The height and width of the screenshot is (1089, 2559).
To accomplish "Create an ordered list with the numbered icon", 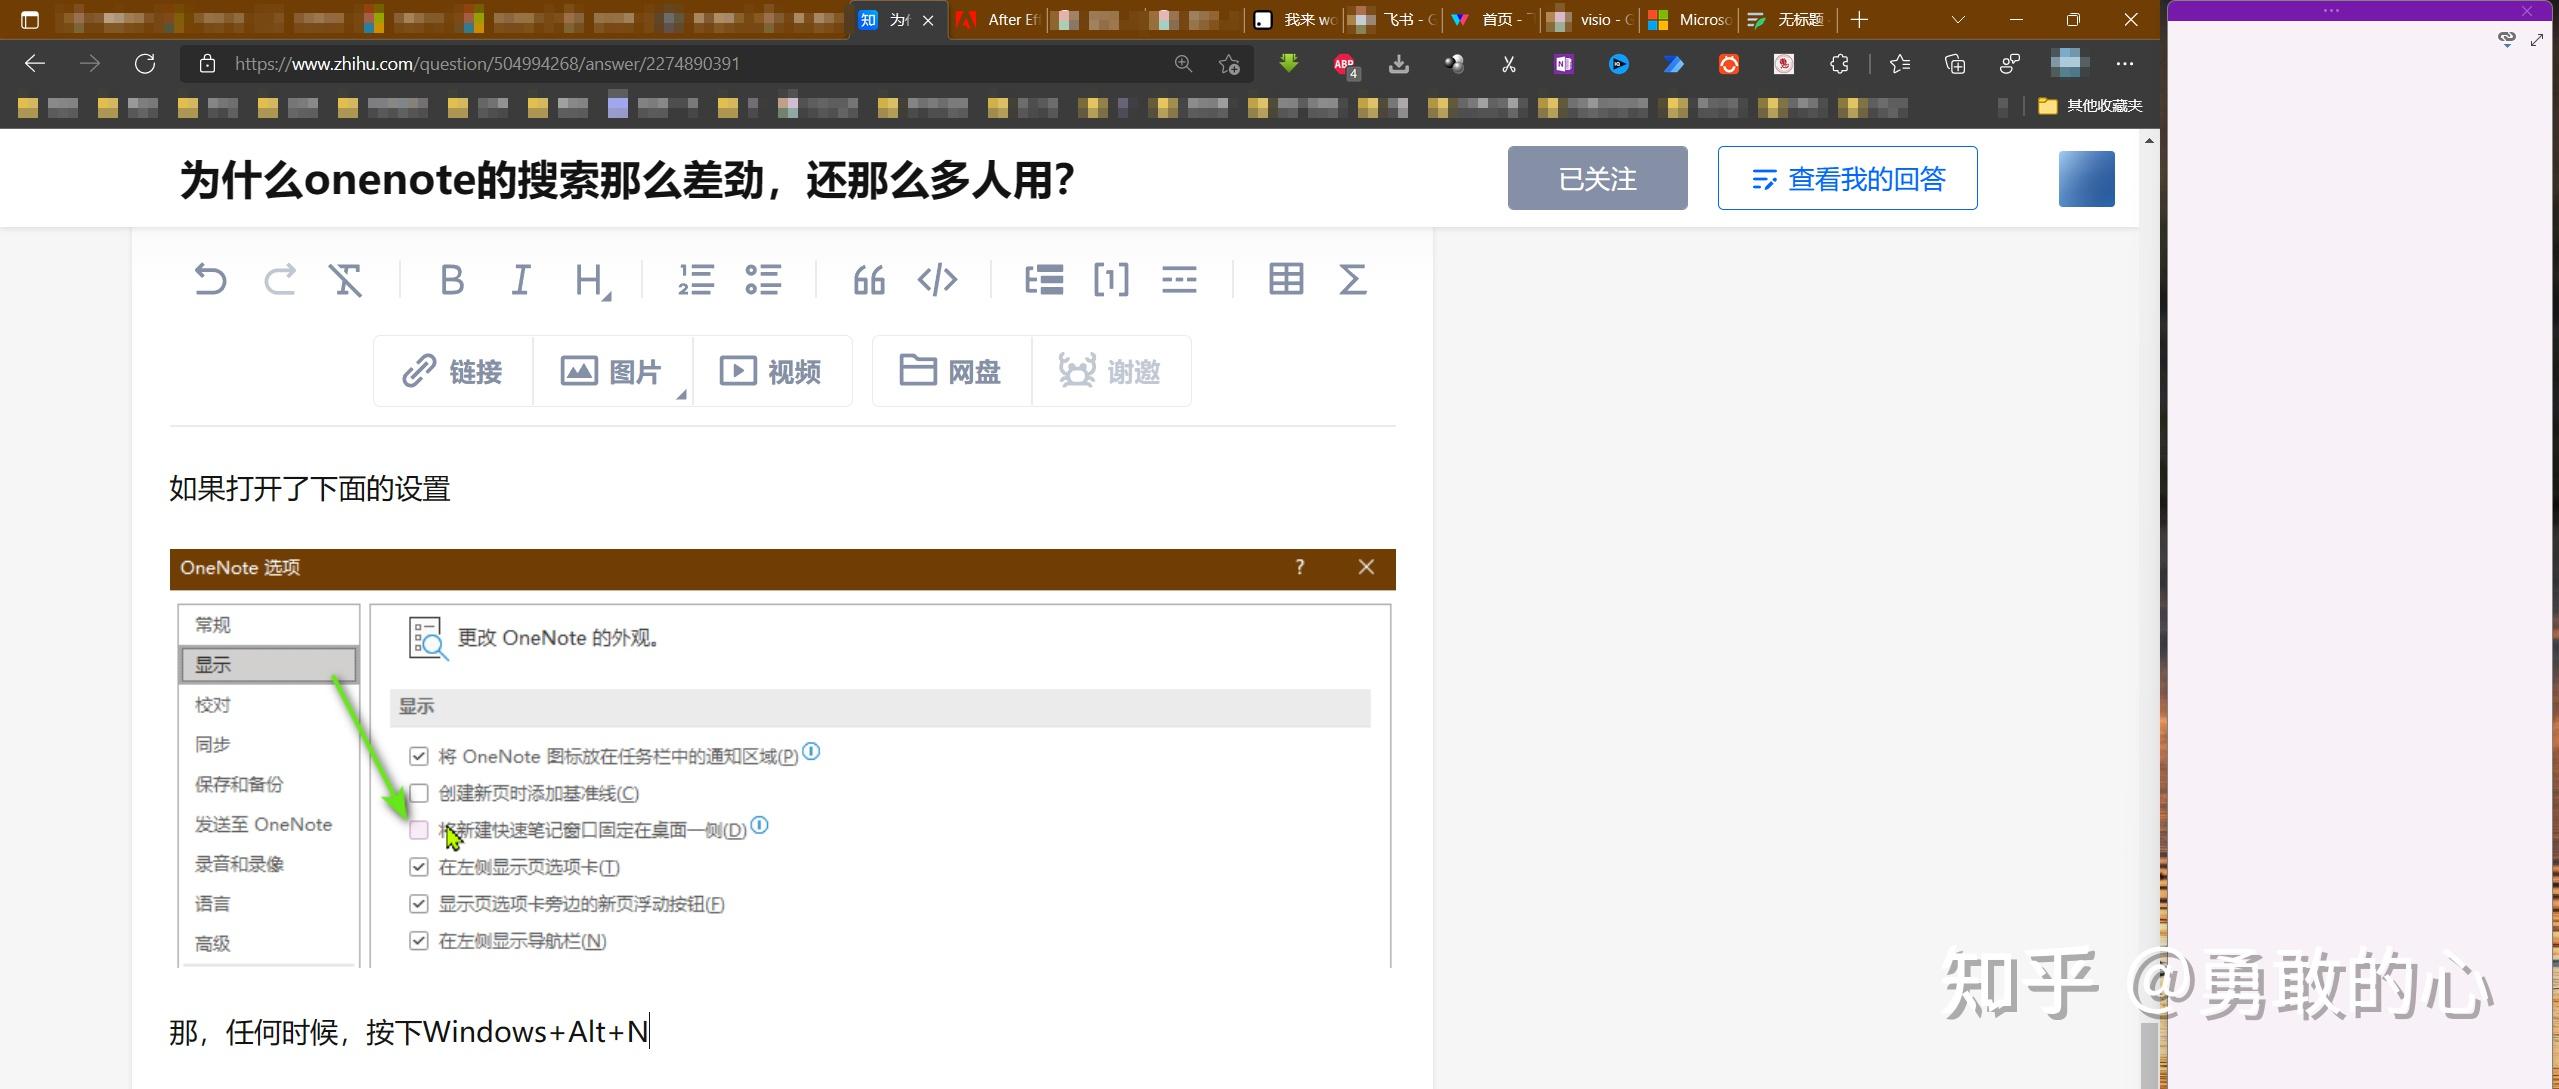I will pos(697,280).
